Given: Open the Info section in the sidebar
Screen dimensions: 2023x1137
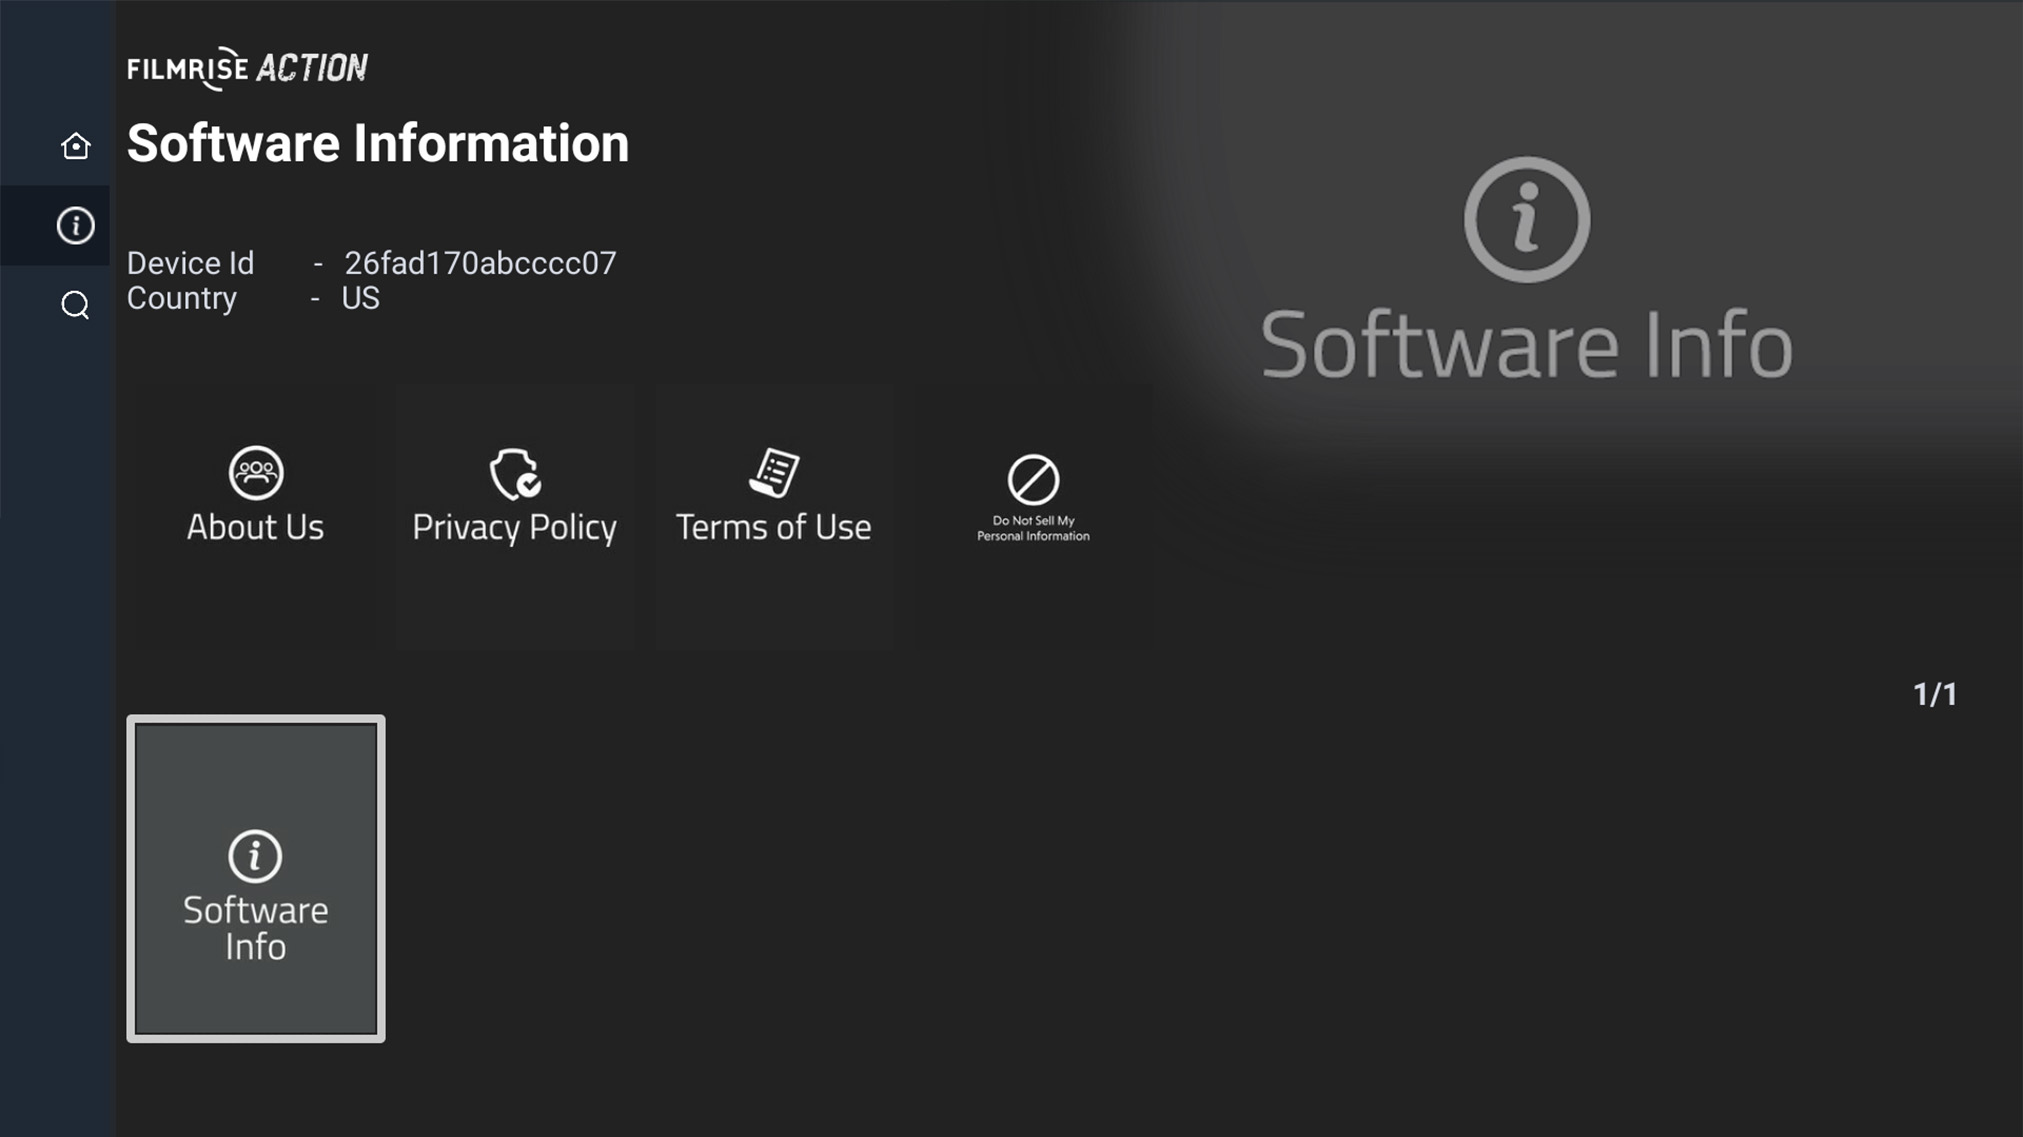Looking at the screenshot, I should [x=75, y=225].
